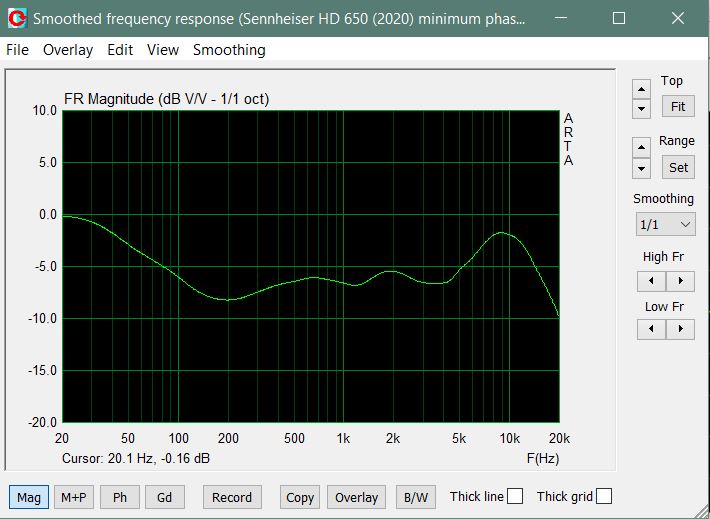Enable the Thick line checkbox

click(515, 496)
